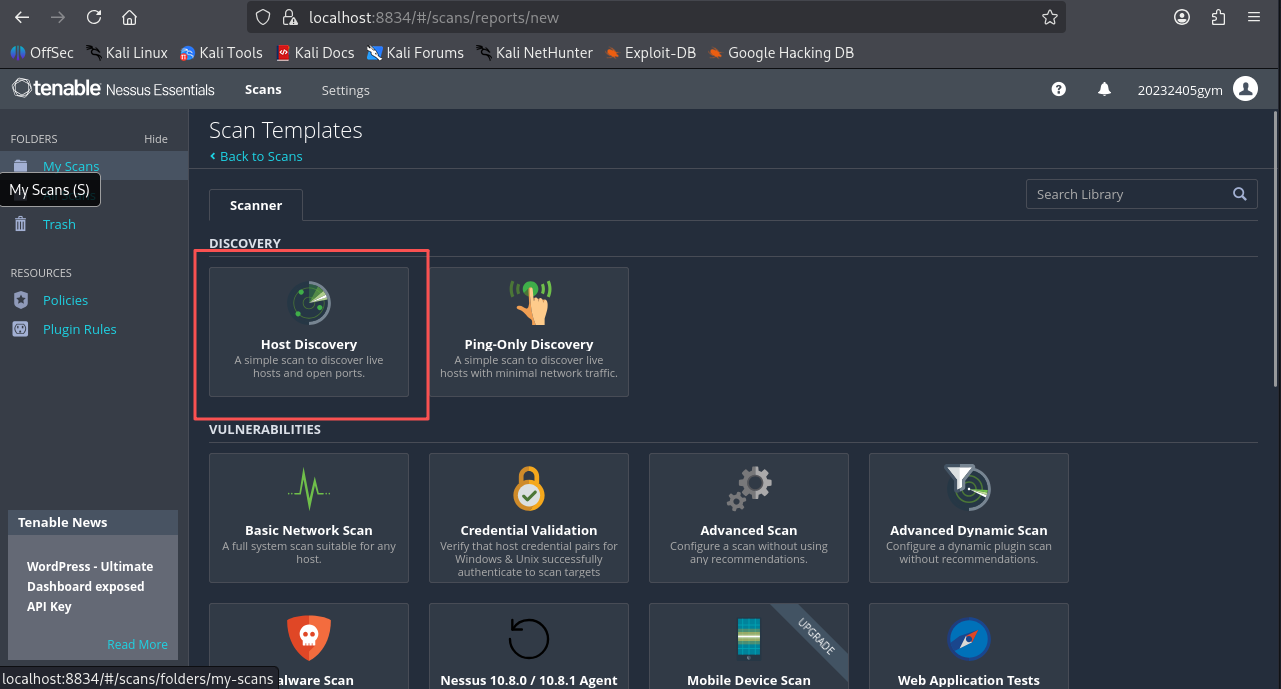Click the Host Discovery radar icon

click(309, 302)
